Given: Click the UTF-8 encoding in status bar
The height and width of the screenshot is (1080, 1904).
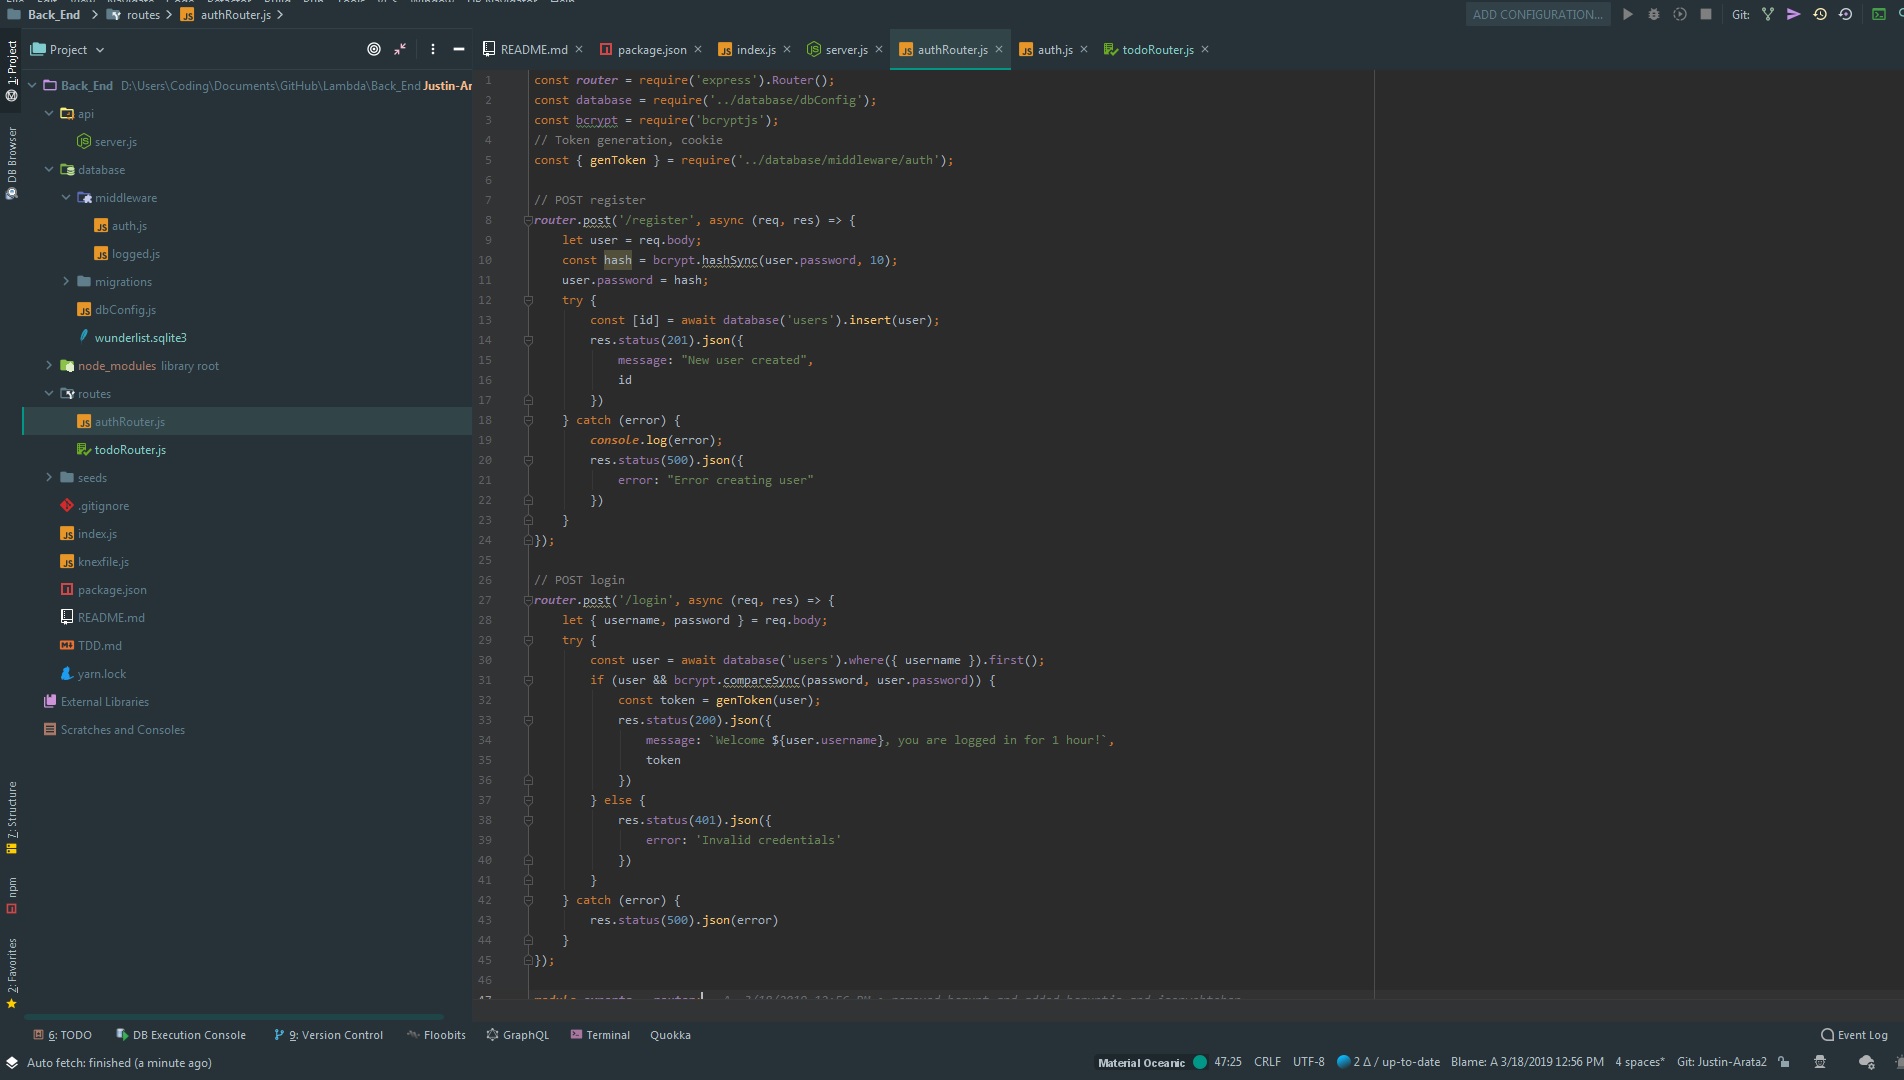Looking at the screenshot, I should tap(1308, 1062).
